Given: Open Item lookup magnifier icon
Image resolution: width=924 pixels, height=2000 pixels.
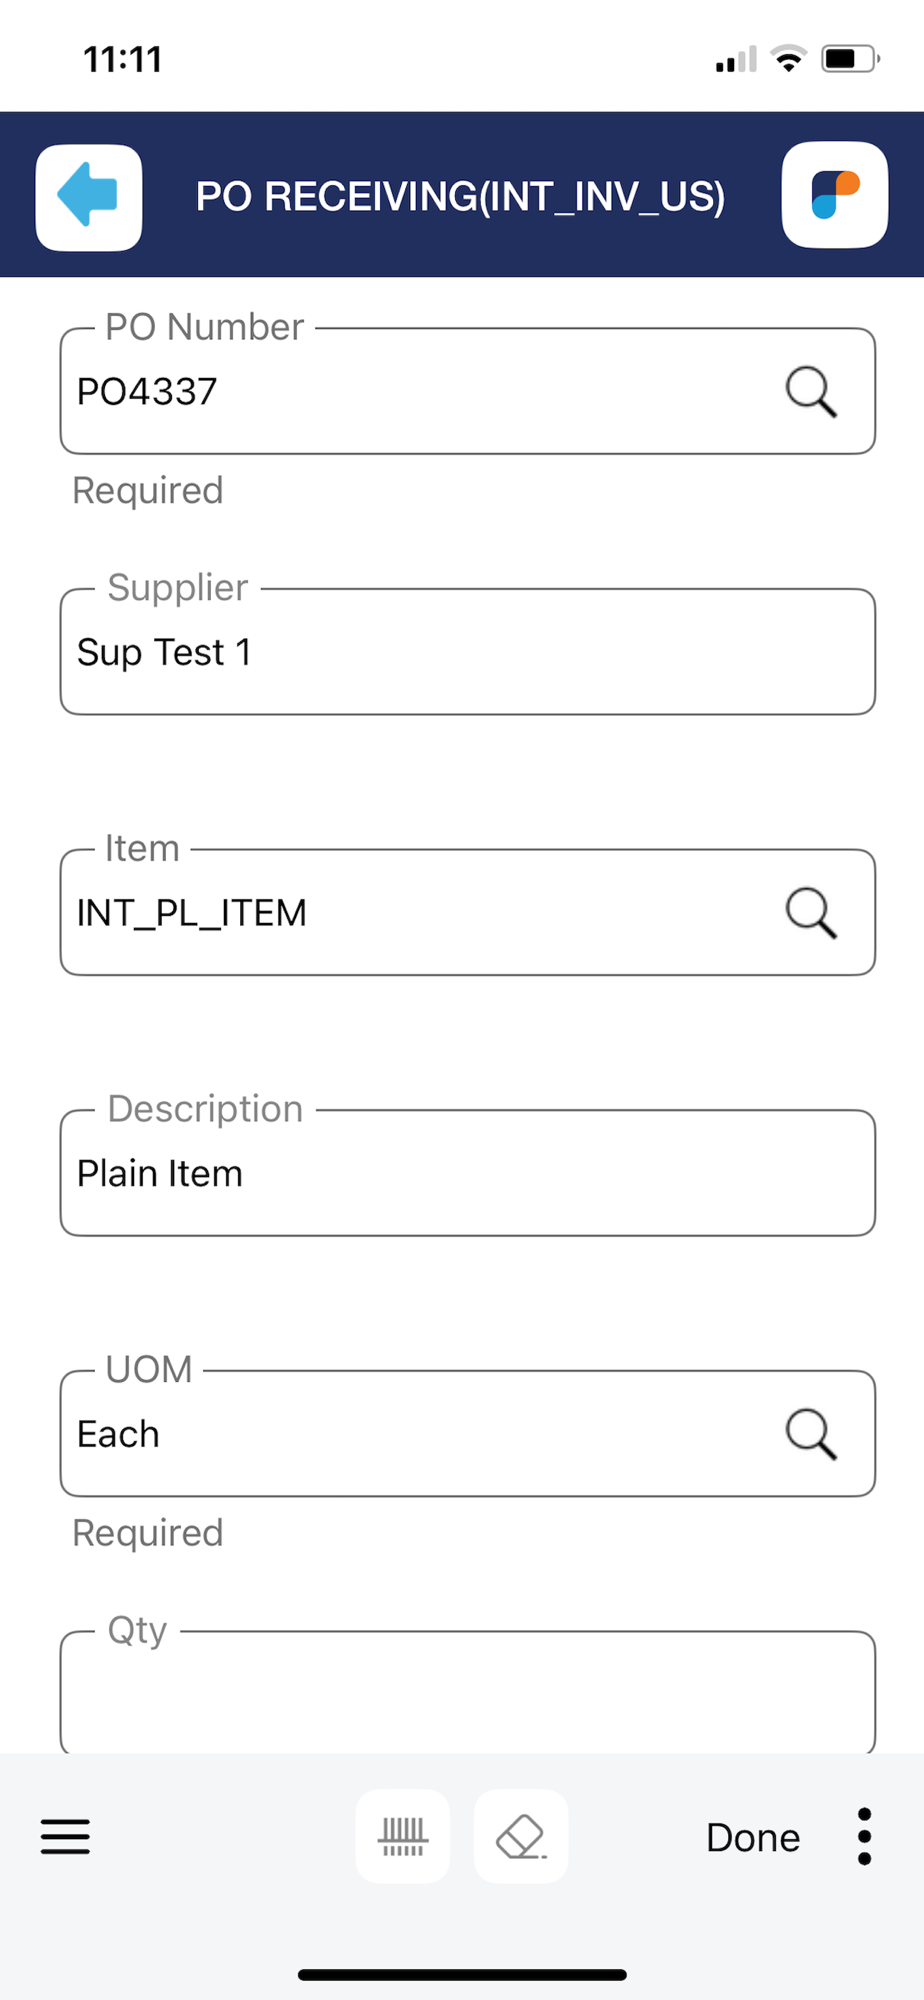Looking at the screenshot, I should click(x=810, y=912).
